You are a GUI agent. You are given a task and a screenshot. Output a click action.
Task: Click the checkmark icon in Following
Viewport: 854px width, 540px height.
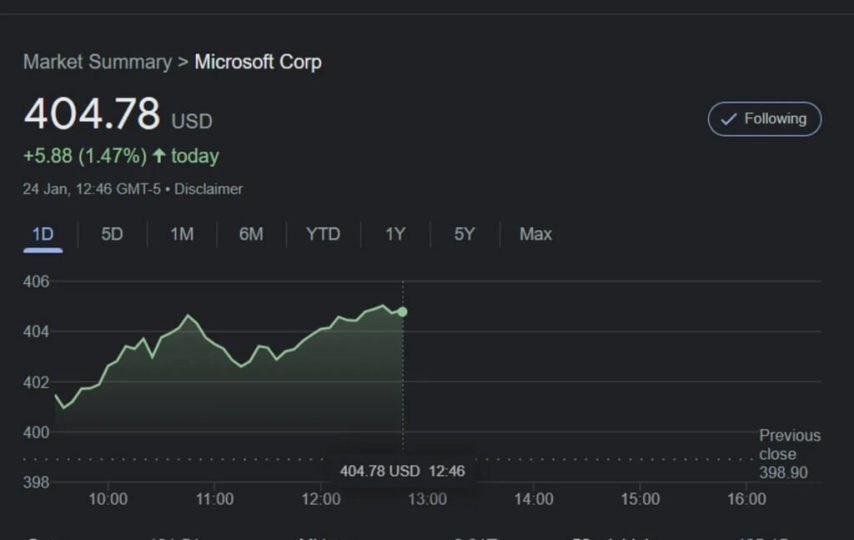(729, 119)
